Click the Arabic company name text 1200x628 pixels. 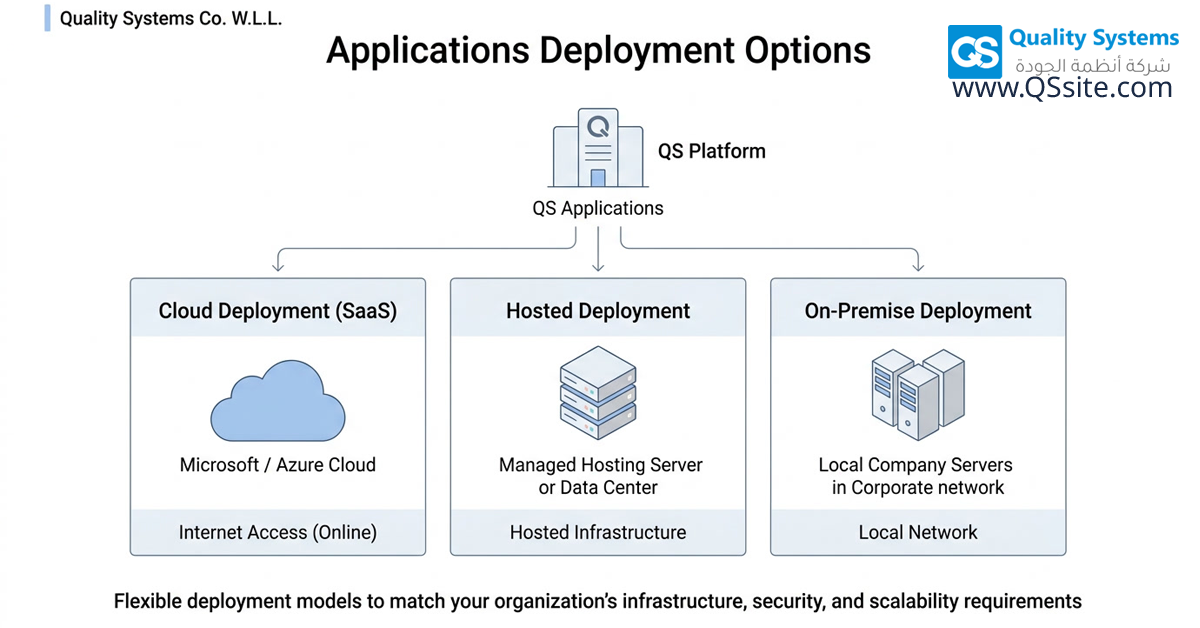[1092, 65]
